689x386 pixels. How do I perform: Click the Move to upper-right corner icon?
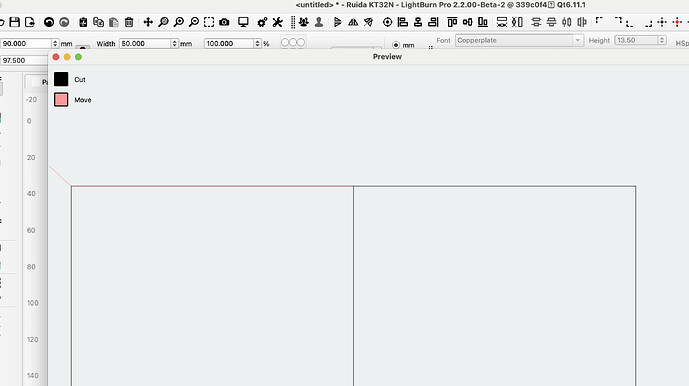click(x=618, y=21)
